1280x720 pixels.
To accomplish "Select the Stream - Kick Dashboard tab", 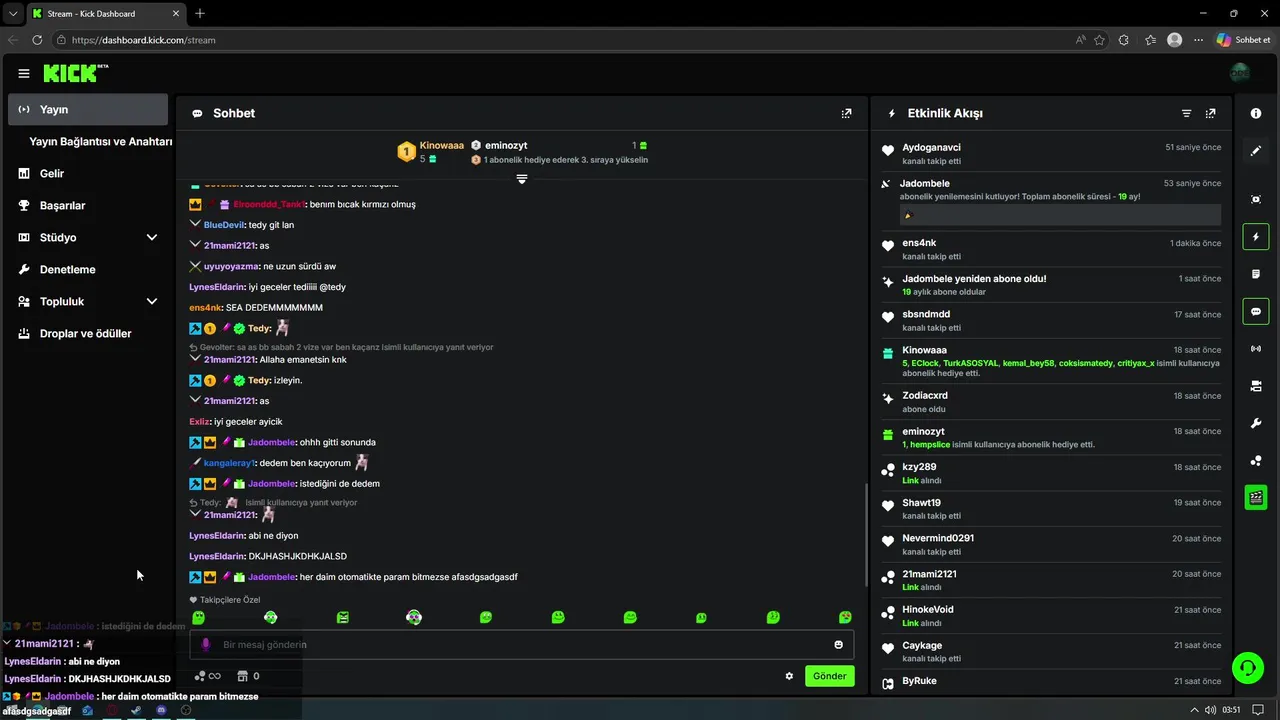I will click(x=105, y=13).
